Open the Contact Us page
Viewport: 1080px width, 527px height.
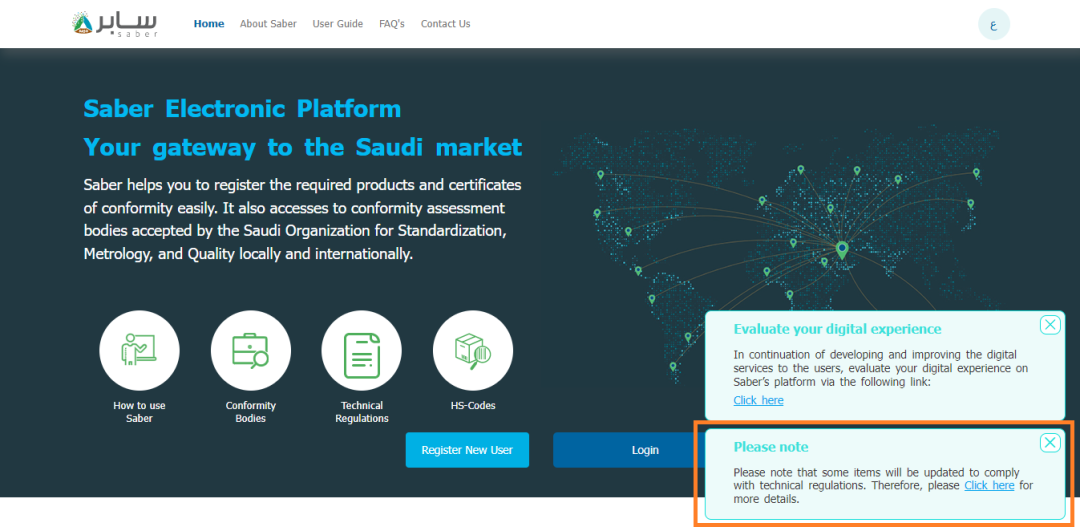[x=445, y=24]
